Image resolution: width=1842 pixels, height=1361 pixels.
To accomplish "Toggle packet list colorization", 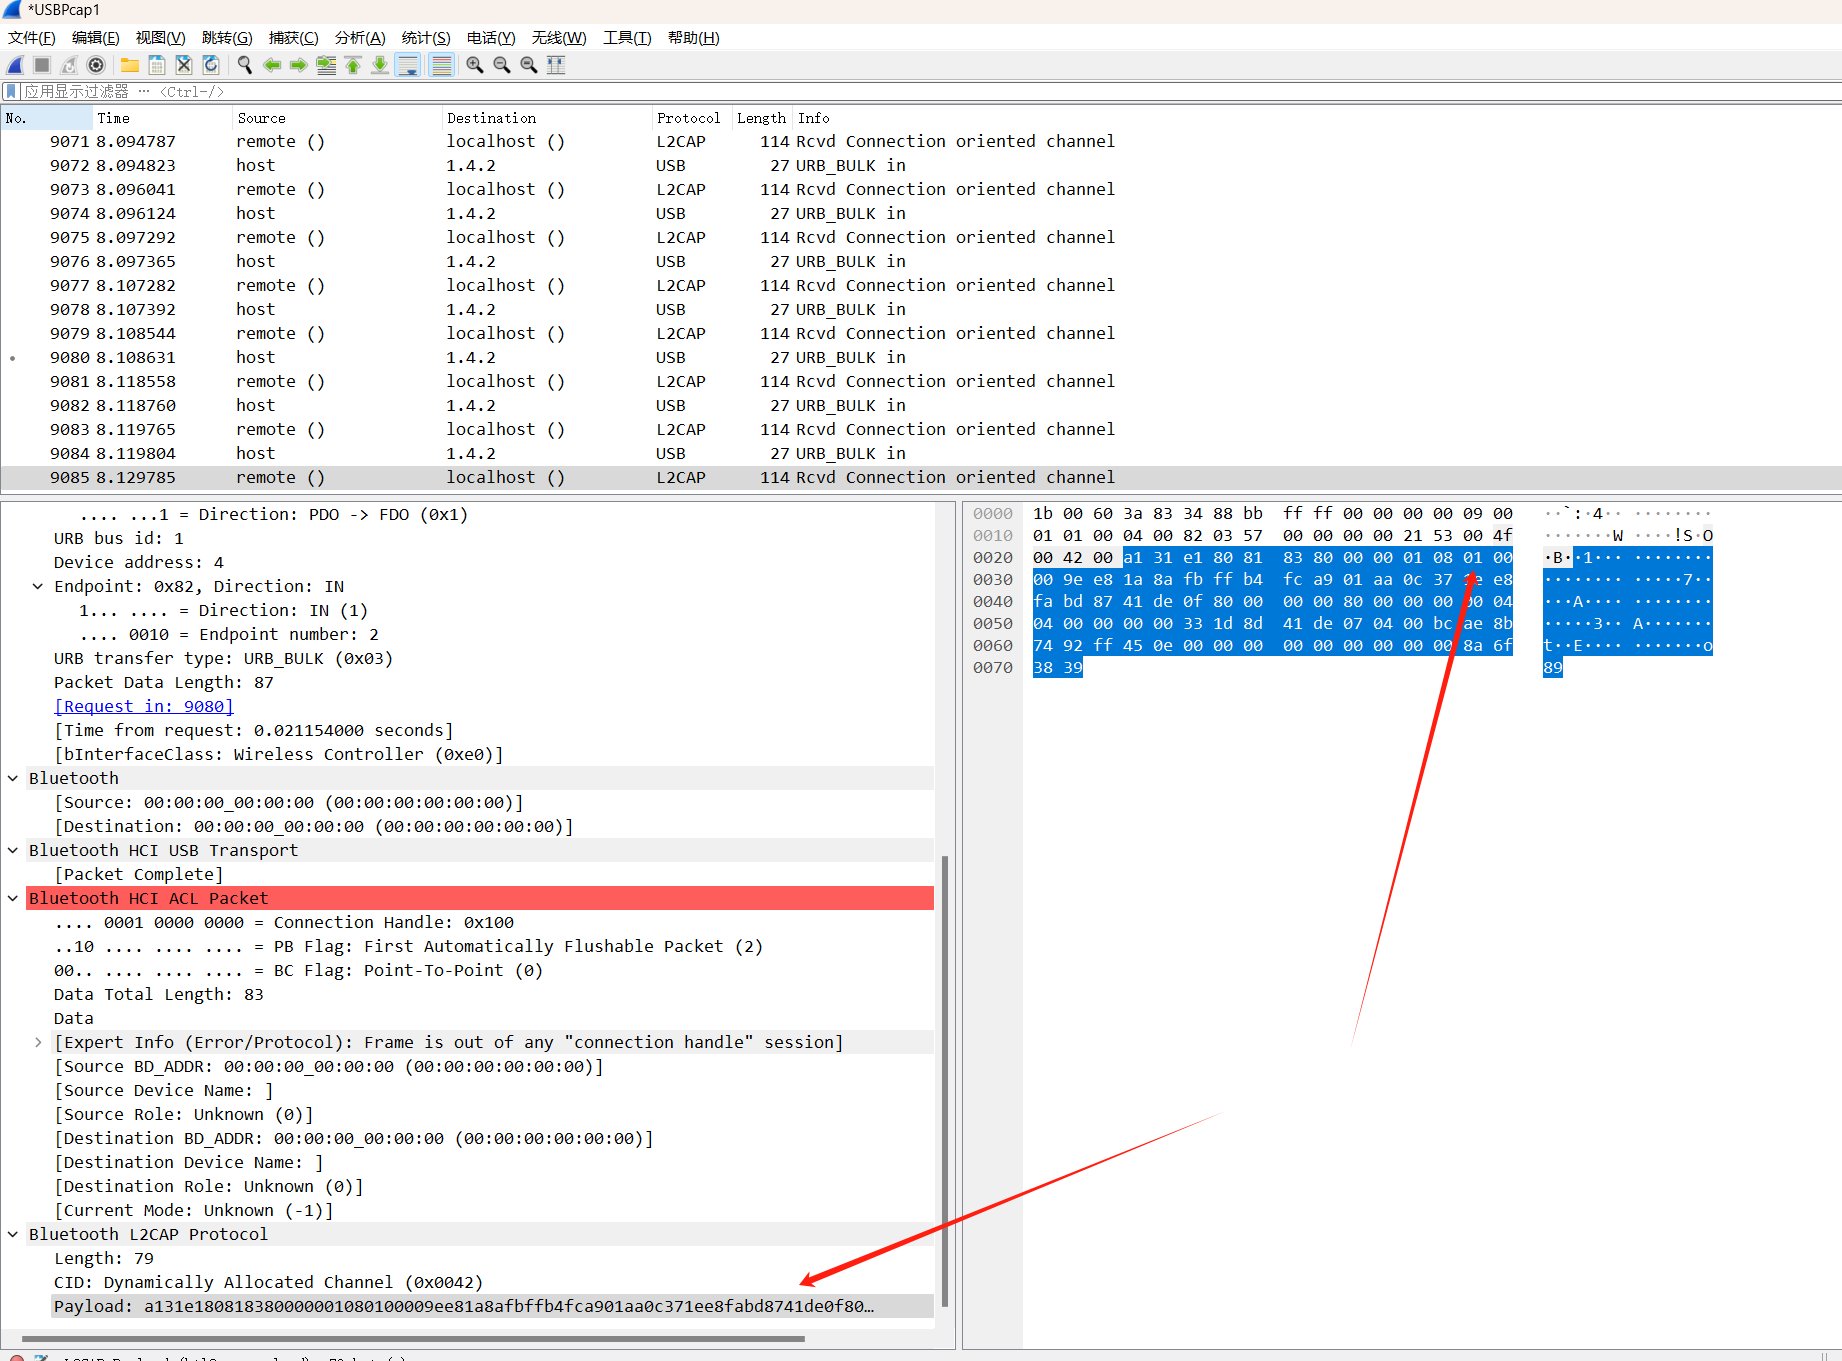I will tap(441, 65).
